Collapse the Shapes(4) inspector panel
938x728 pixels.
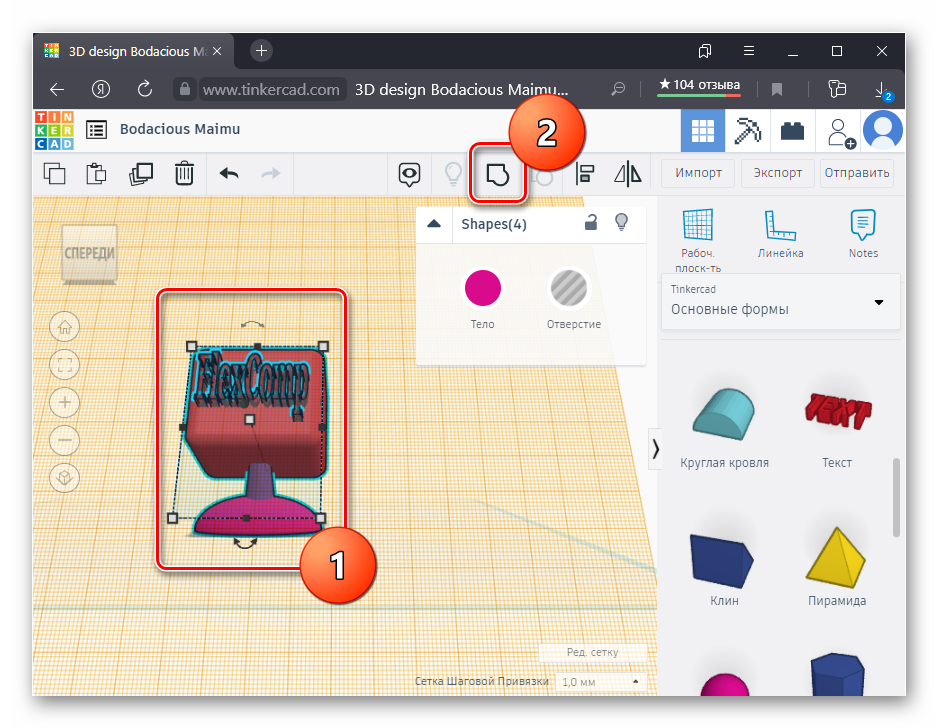tap(434, 224)
